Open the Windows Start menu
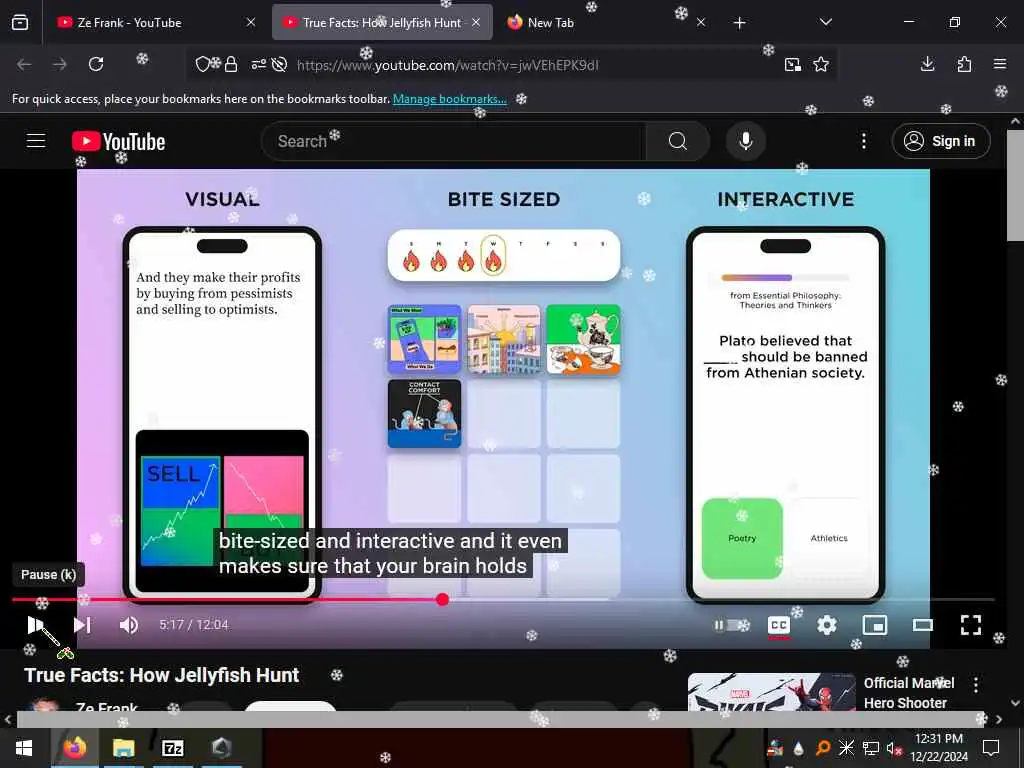Viewport: 1024px width, 768px height. (24, 748)
